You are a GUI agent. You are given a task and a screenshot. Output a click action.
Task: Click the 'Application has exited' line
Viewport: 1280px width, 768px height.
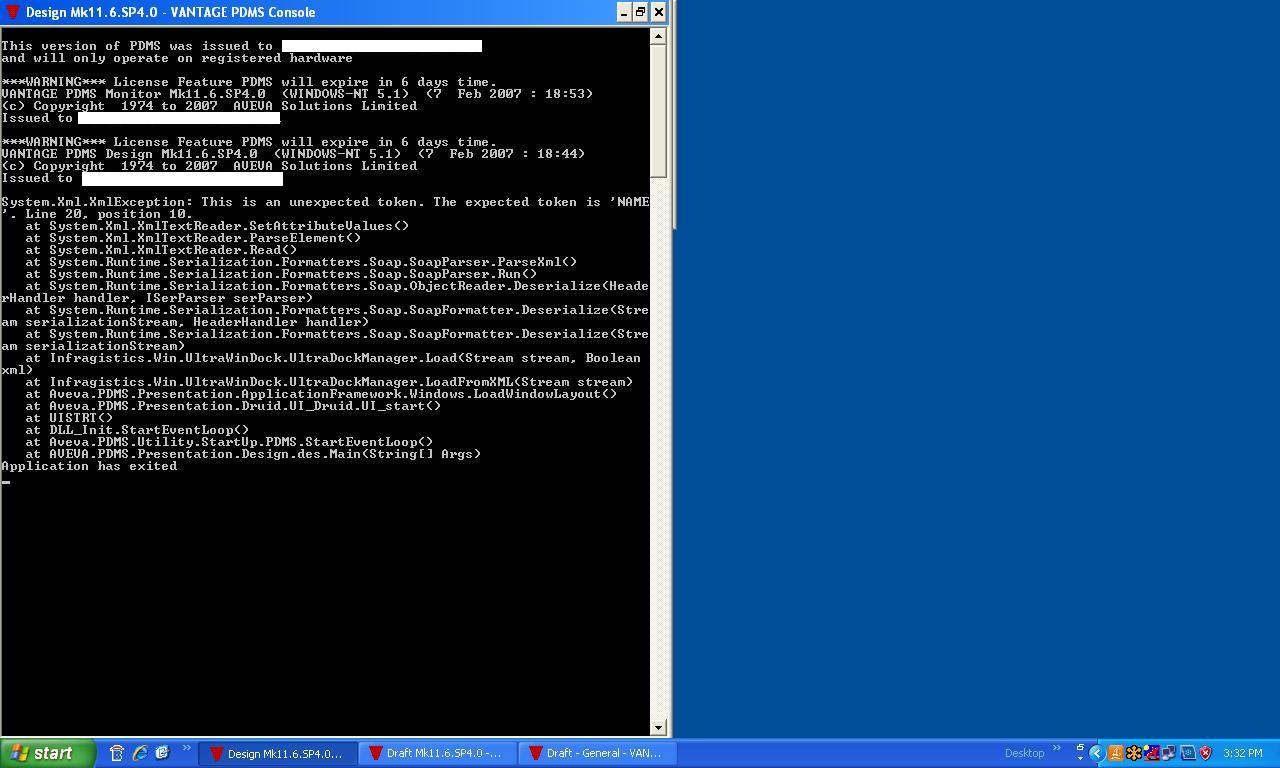[x=89, y=466]
